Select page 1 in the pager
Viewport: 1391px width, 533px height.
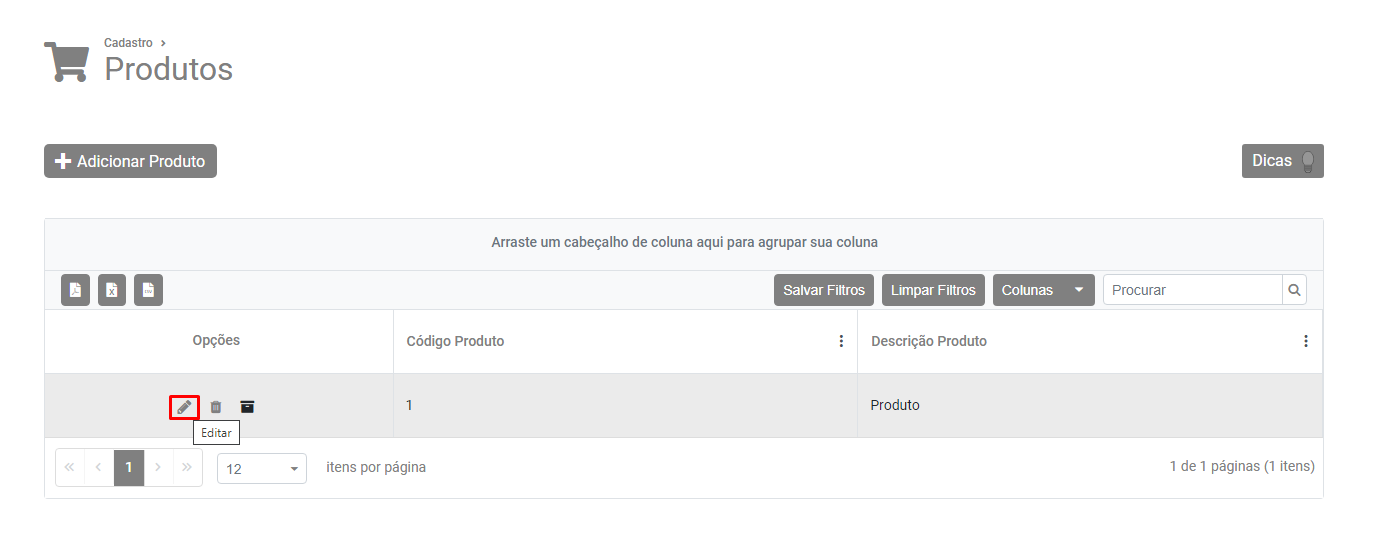[x=129, y=467]
